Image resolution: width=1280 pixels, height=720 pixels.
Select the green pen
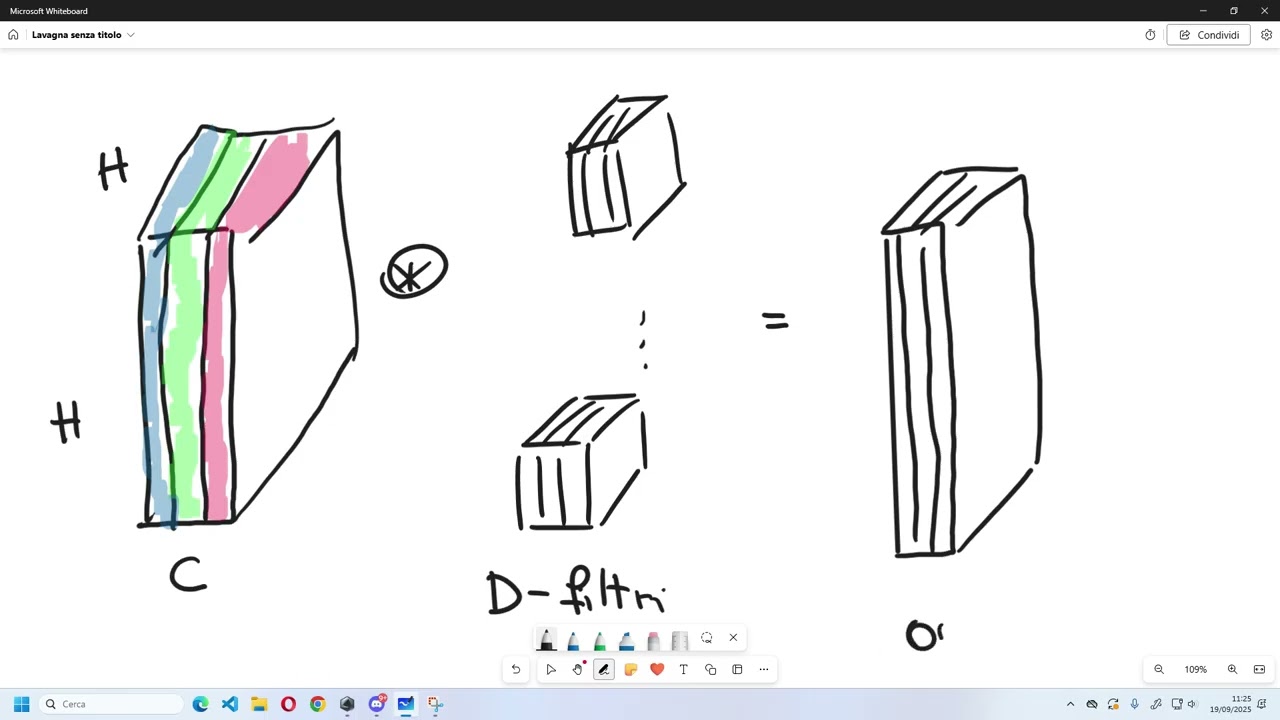point(600,639)
